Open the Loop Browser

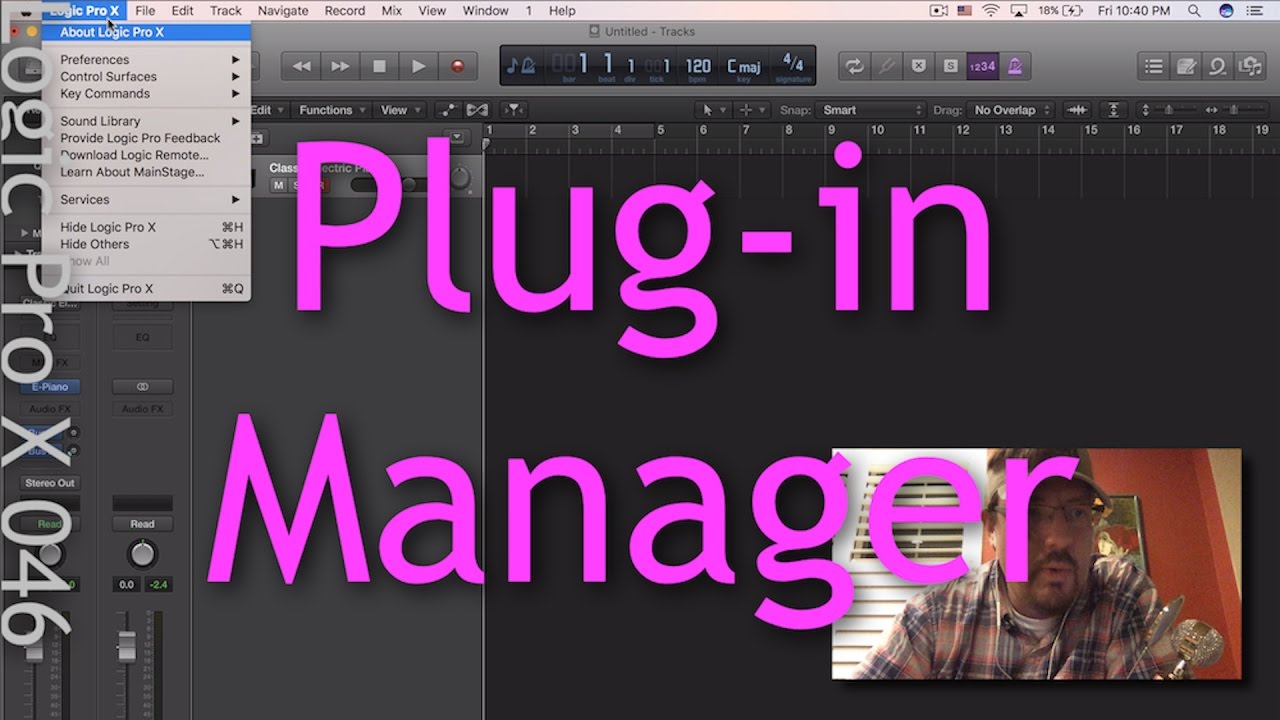pyautogui.click(x=1218, y=67)
